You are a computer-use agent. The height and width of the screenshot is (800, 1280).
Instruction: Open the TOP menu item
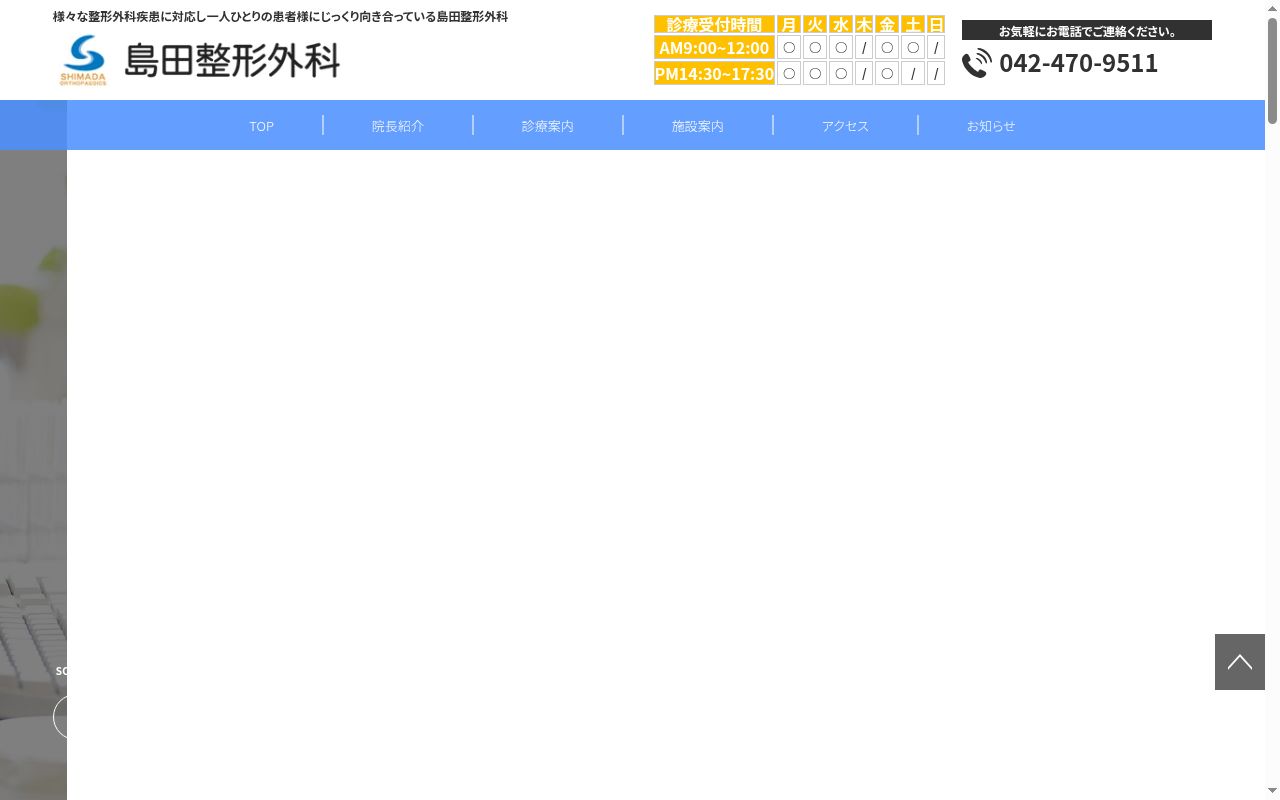(x=261, y=126)
